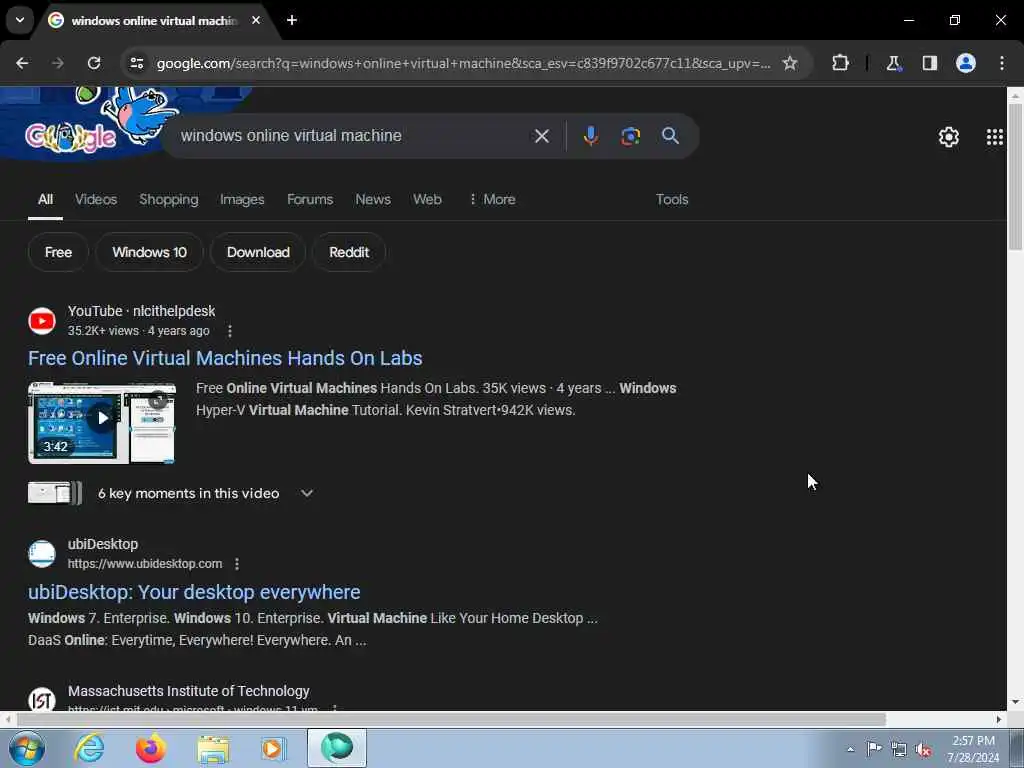The image size is (1024, 768).
Task: Click the ubidesktop.com URL text
Action: pos(145,564)
